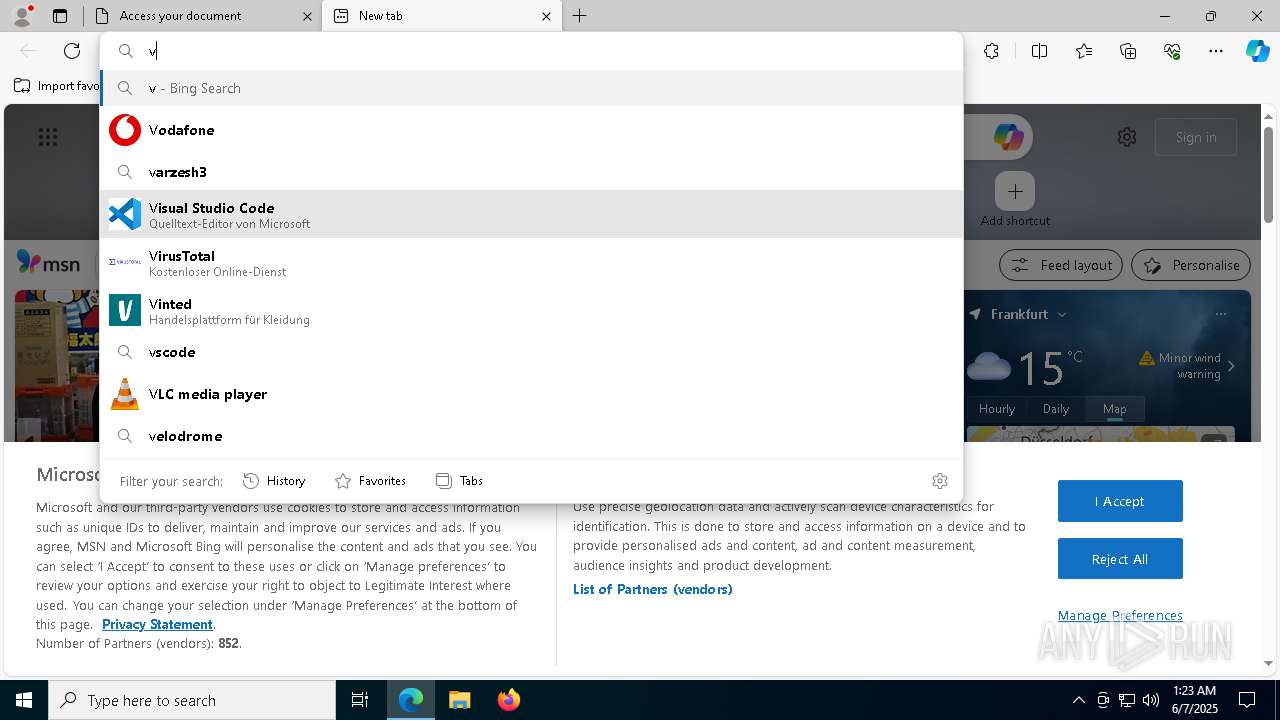Open Feed layout options
Viewport: 1280px width, 720px height.
coord(1061,265)
